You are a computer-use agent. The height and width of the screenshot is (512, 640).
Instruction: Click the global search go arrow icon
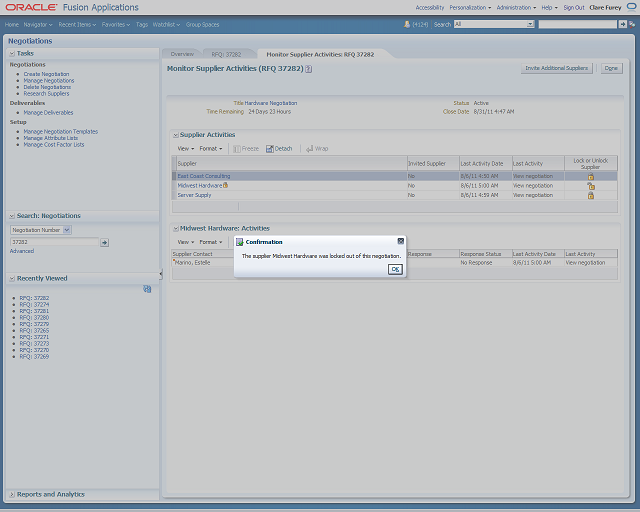click(x=622, y=24)
